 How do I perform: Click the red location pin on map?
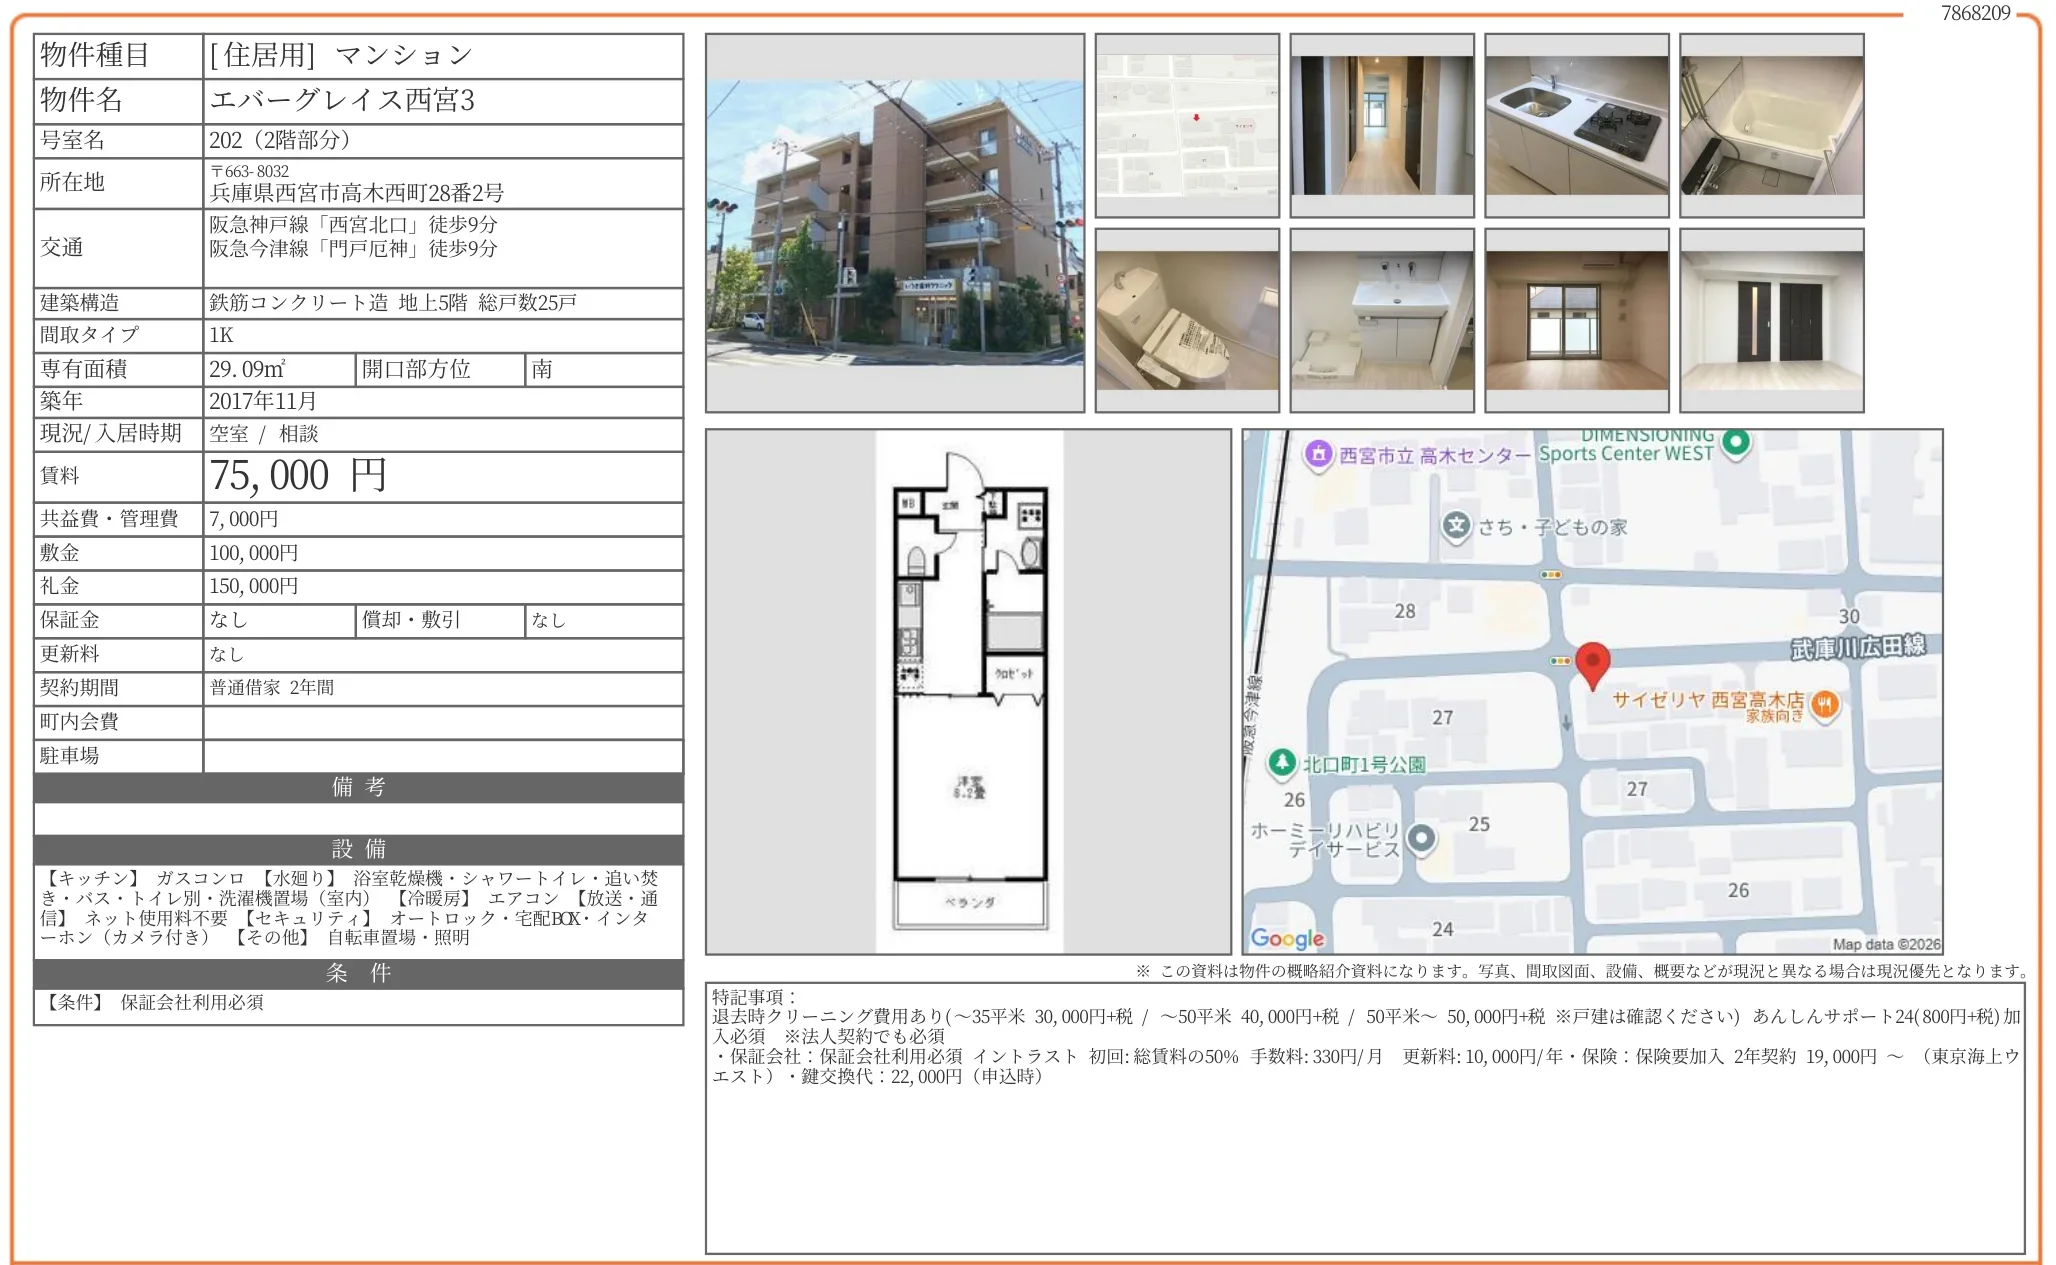click(1592, 662)
